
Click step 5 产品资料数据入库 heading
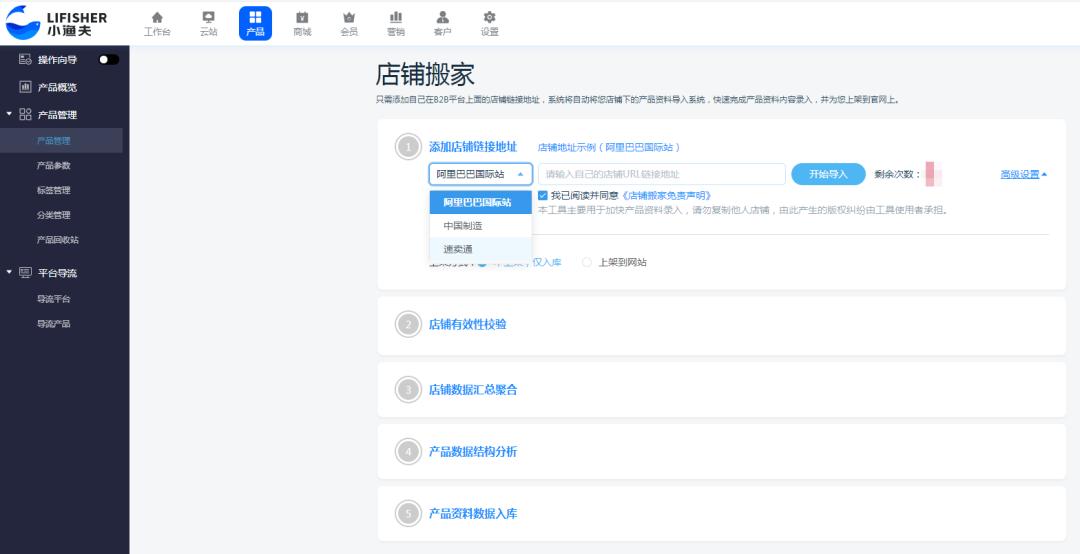pyautogui.click(x=473, y=514)
